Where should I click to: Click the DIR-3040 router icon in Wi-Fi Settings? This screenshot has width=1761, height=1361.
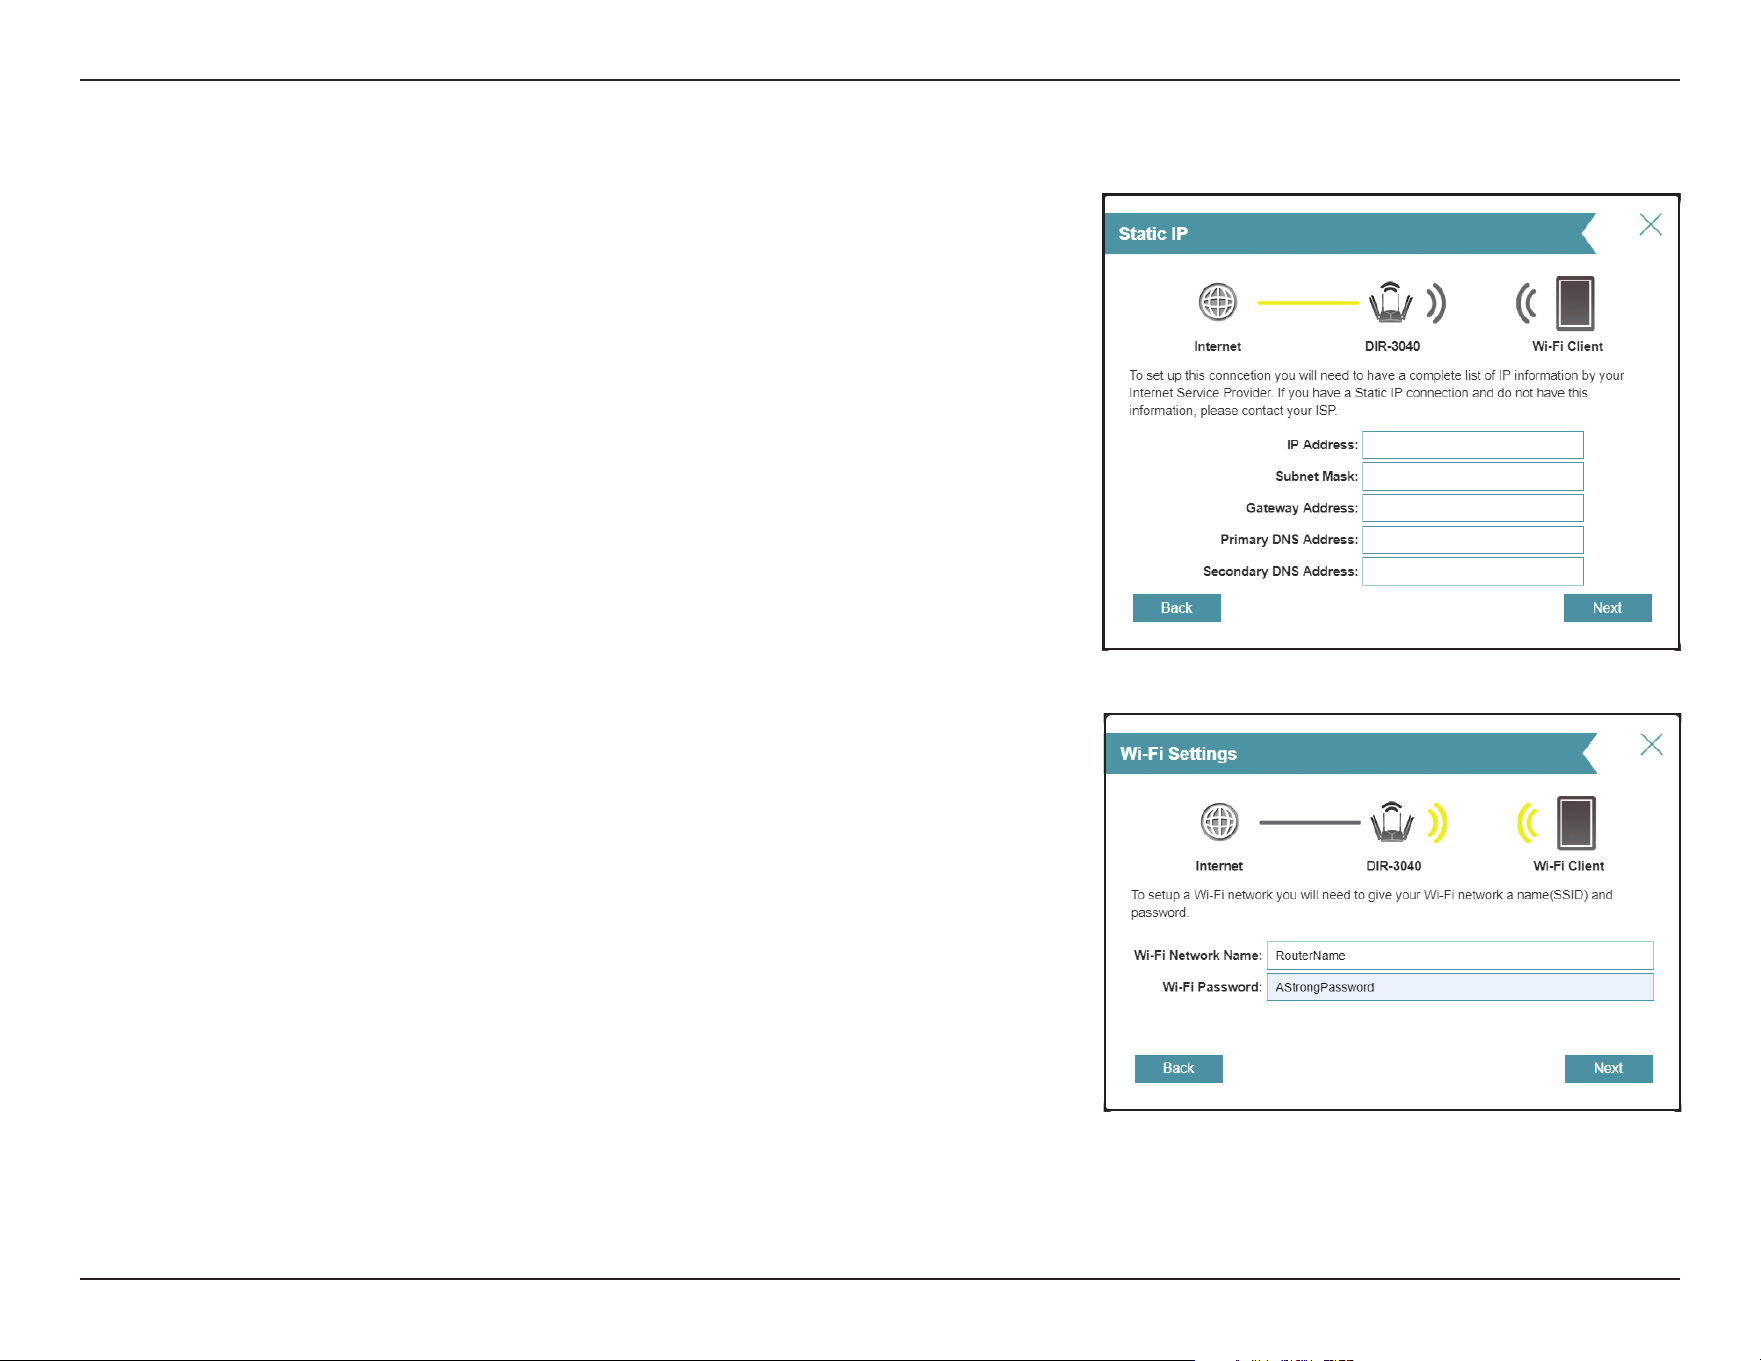click(x=1391, y=822)
